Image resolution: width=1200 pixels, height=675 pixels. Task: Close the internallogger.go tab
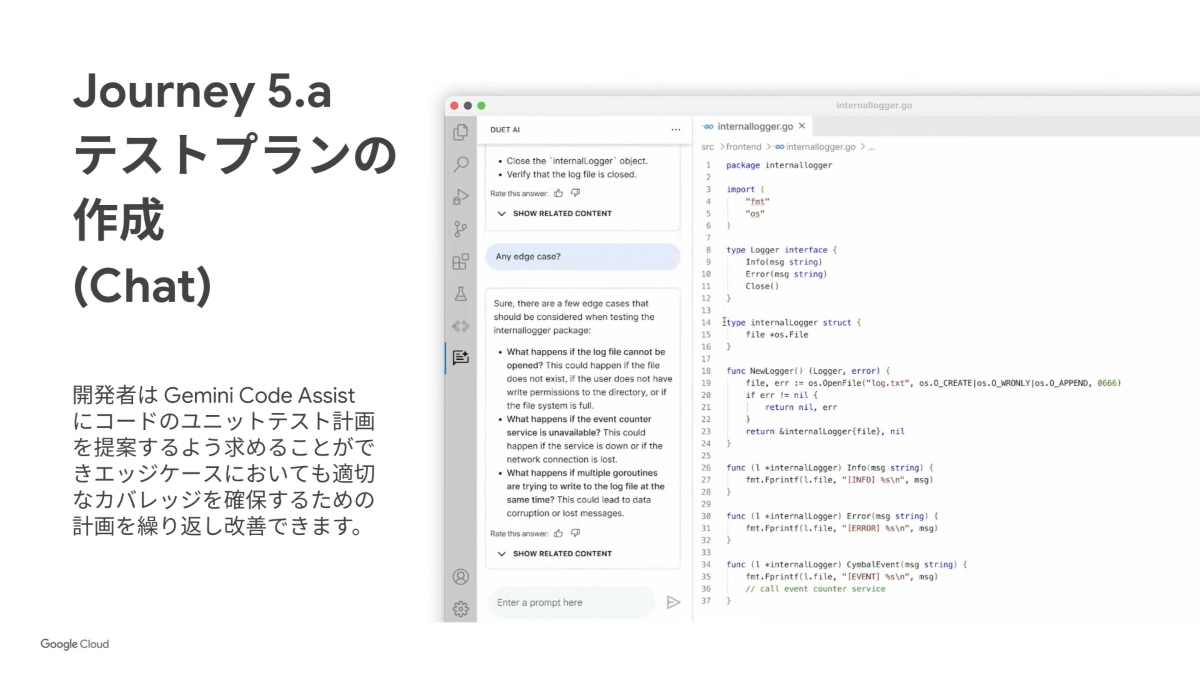(x=803, y=127)
